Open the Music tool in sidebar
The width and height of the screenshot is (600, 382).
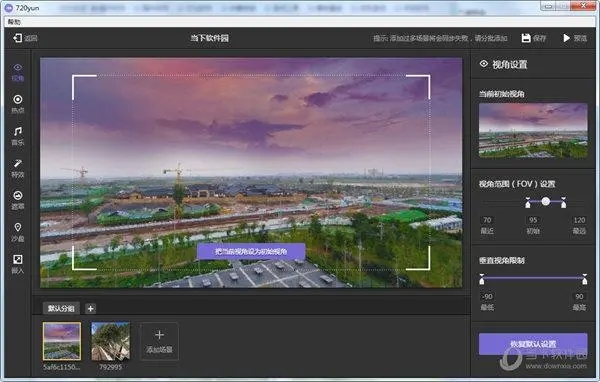pyautogui.click(x=18, y=136)
